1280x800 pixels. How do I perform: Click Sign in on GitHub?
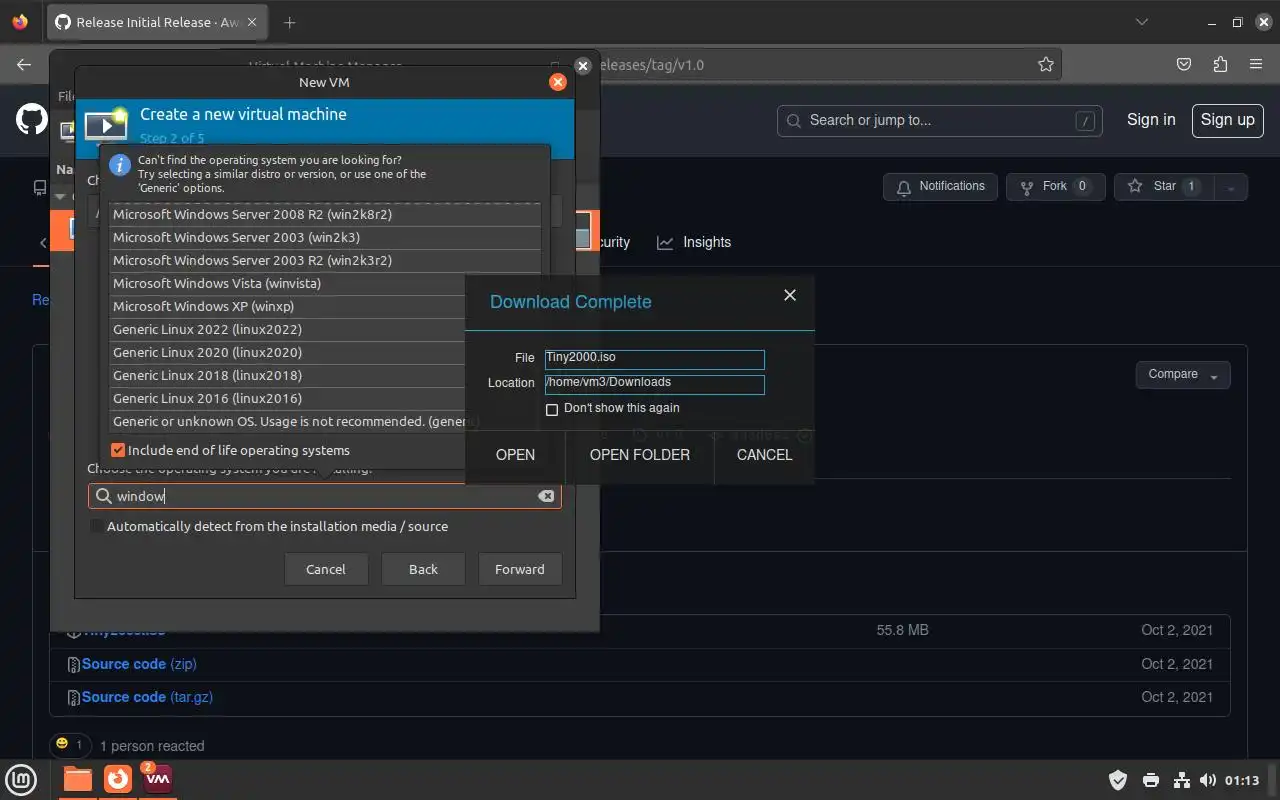(x=1151, y=119)
